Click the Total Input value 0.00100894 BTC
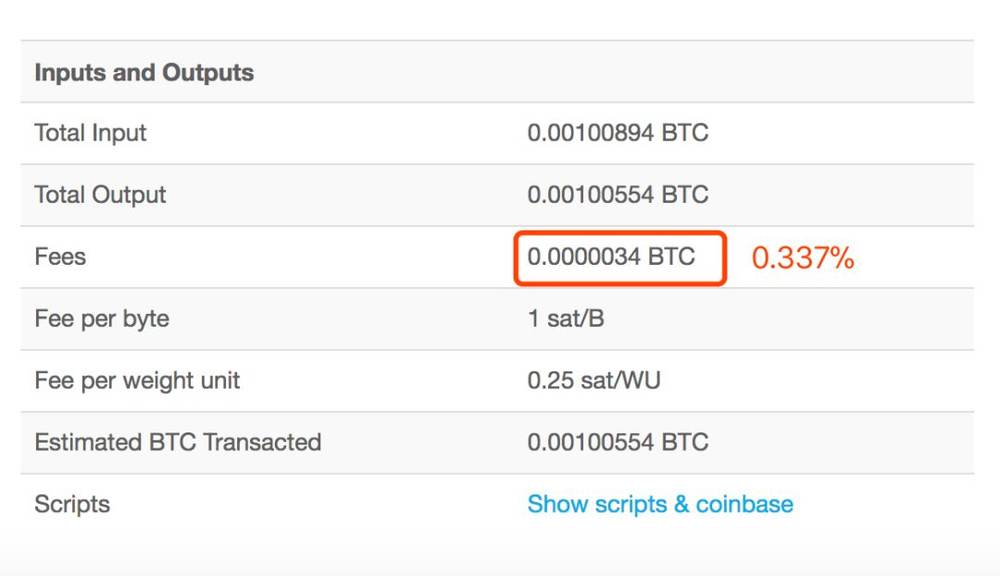 coord(617,133)
